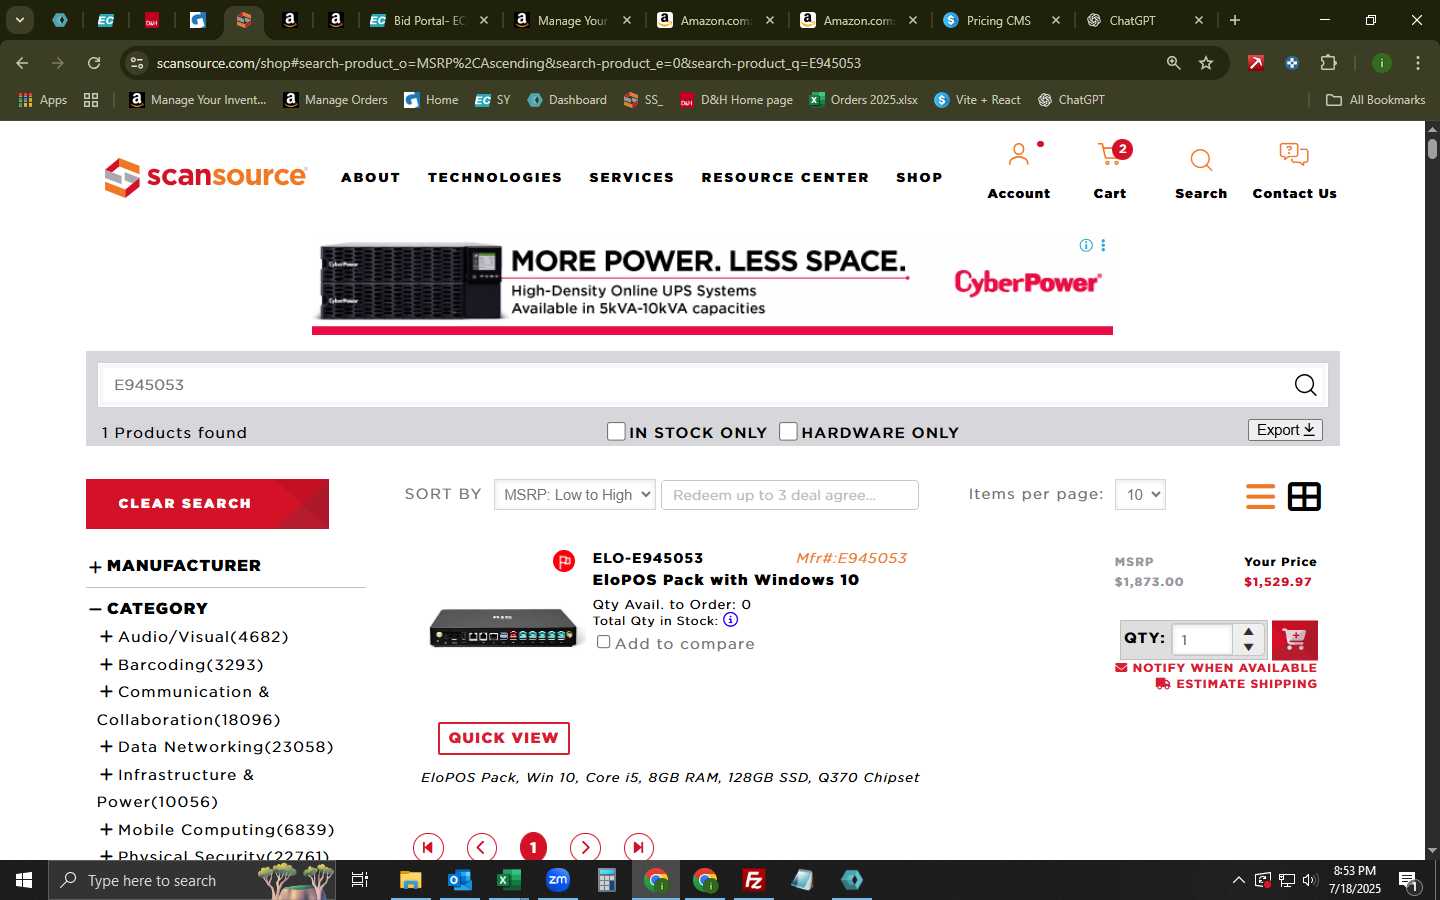Go to the first results page
Screen dimensions: 1440x900
(428, 847)
